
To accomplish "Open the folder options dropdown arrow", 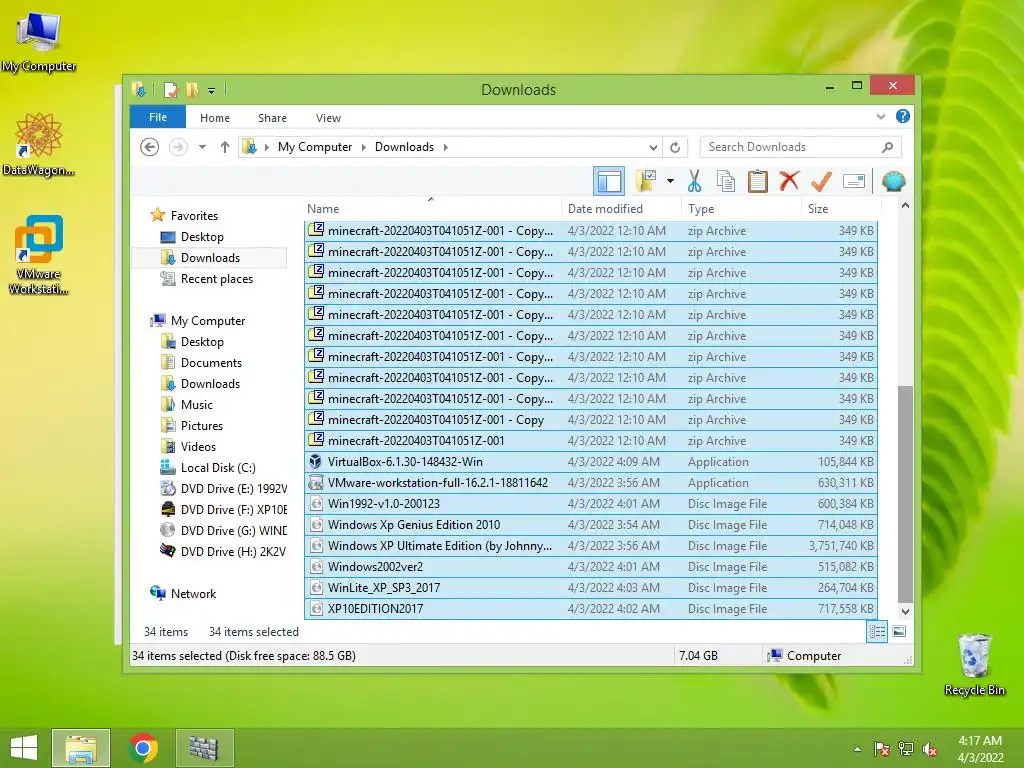I will (670, 181).
